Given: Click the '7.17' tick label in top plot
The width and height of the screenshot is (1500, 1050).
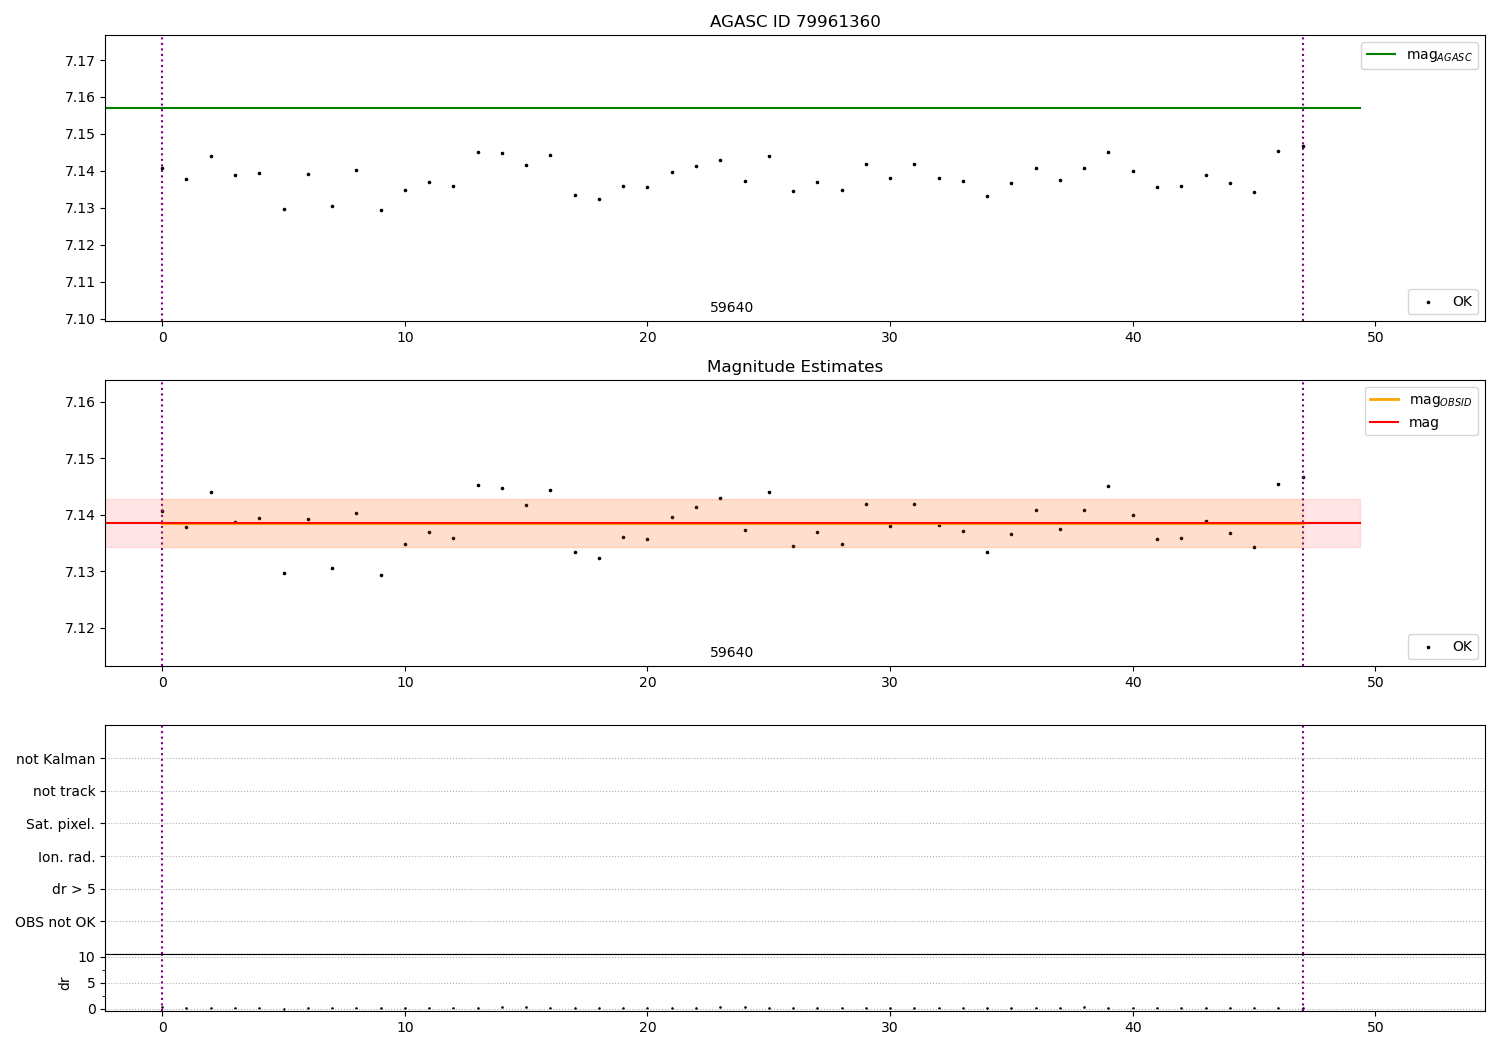Looking at the screenshot, I should [x=80, y=61].
